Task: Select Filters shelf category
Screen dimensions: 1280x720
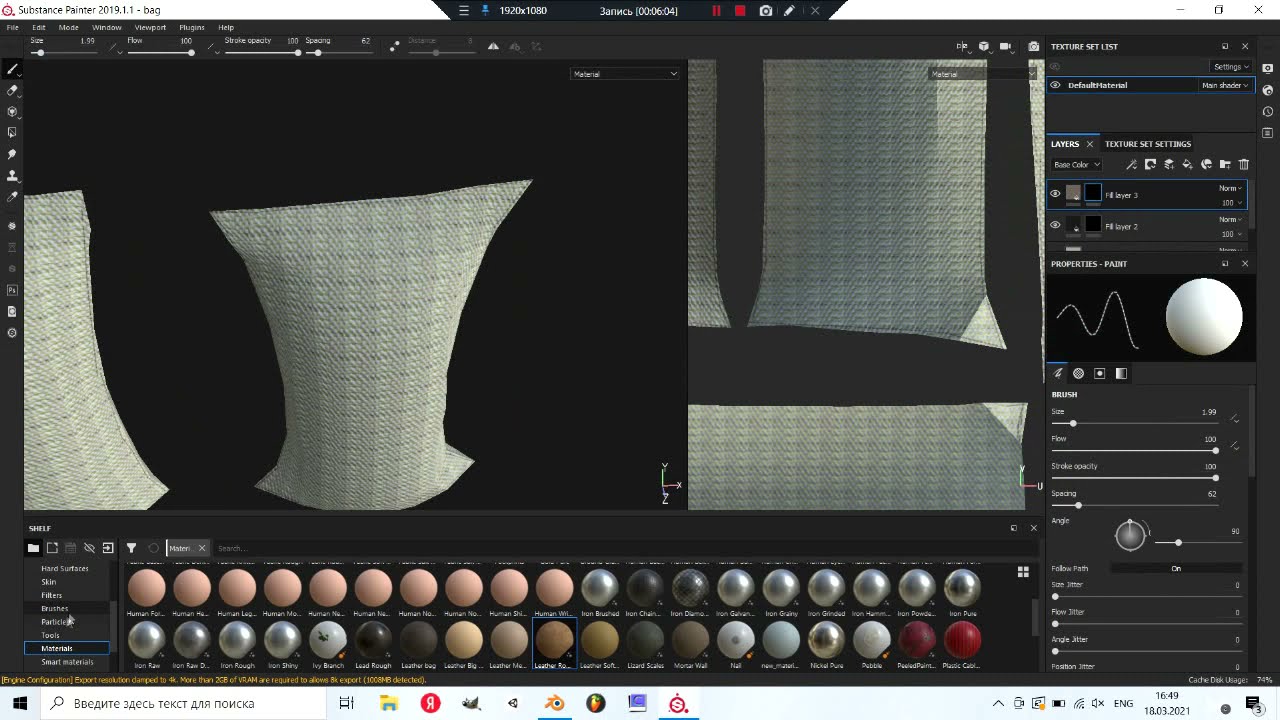Action: pyautogui.click(x=51, y=595)
